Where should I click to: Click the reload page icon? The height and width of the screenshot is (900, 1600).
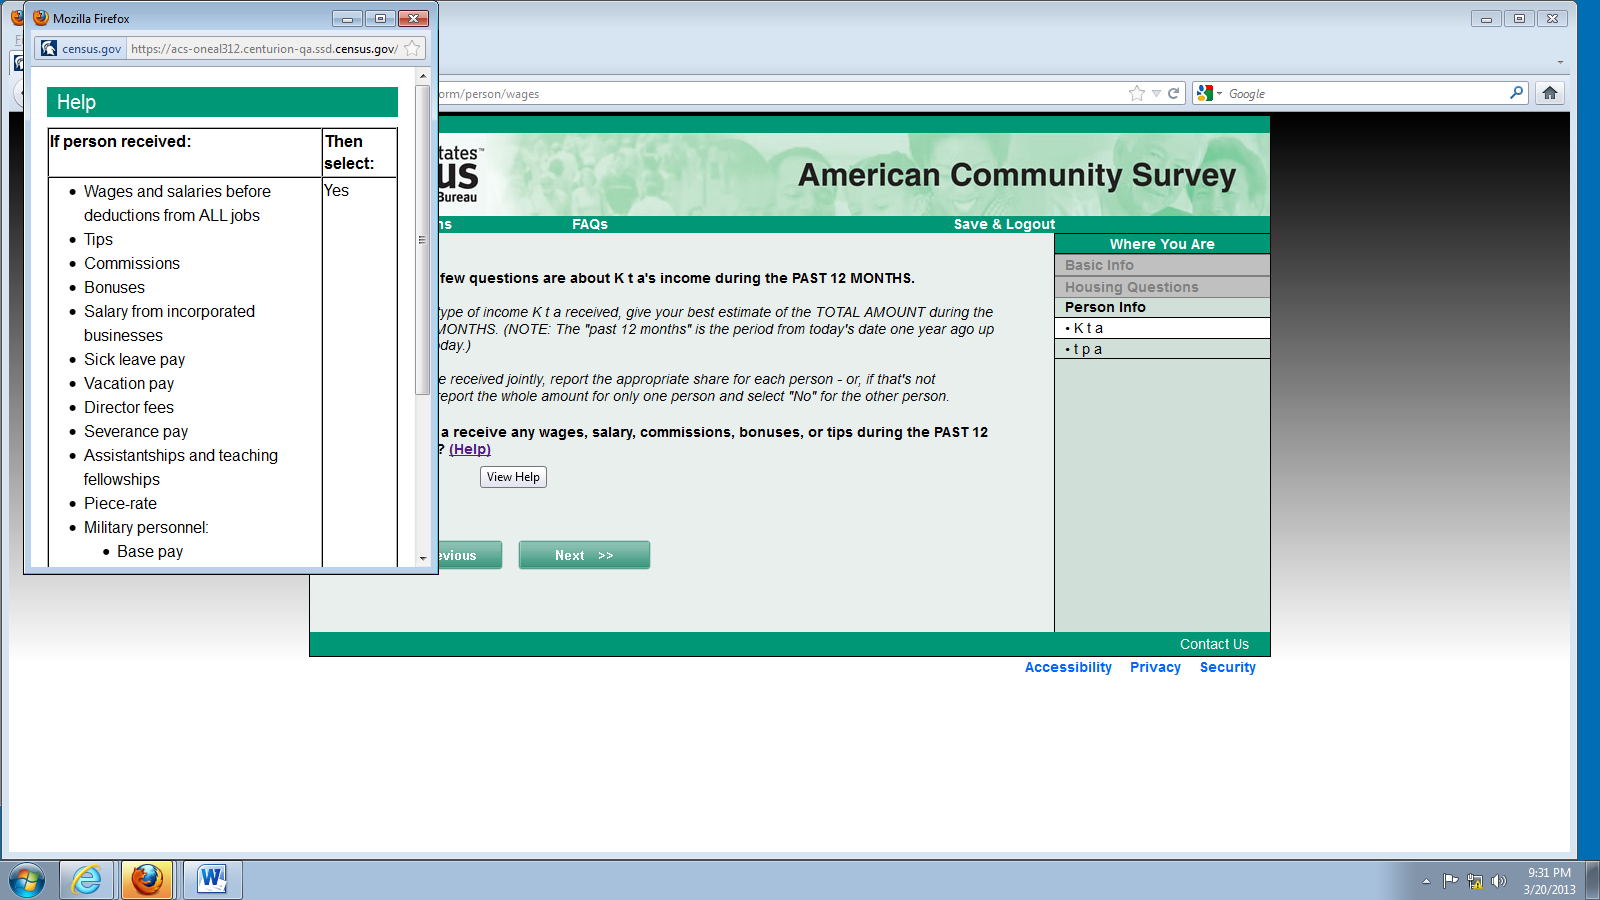pyautogui.click(x=1174, y=93)
